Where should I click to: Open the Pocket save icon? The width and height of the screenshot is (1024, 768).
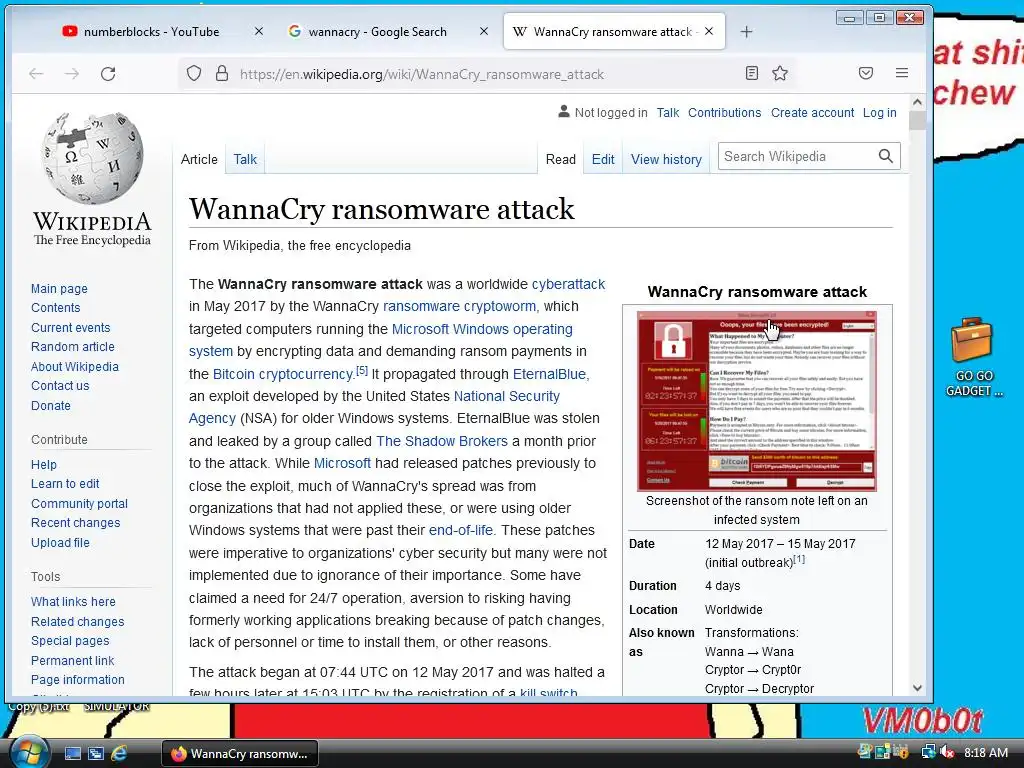[866, 73]
